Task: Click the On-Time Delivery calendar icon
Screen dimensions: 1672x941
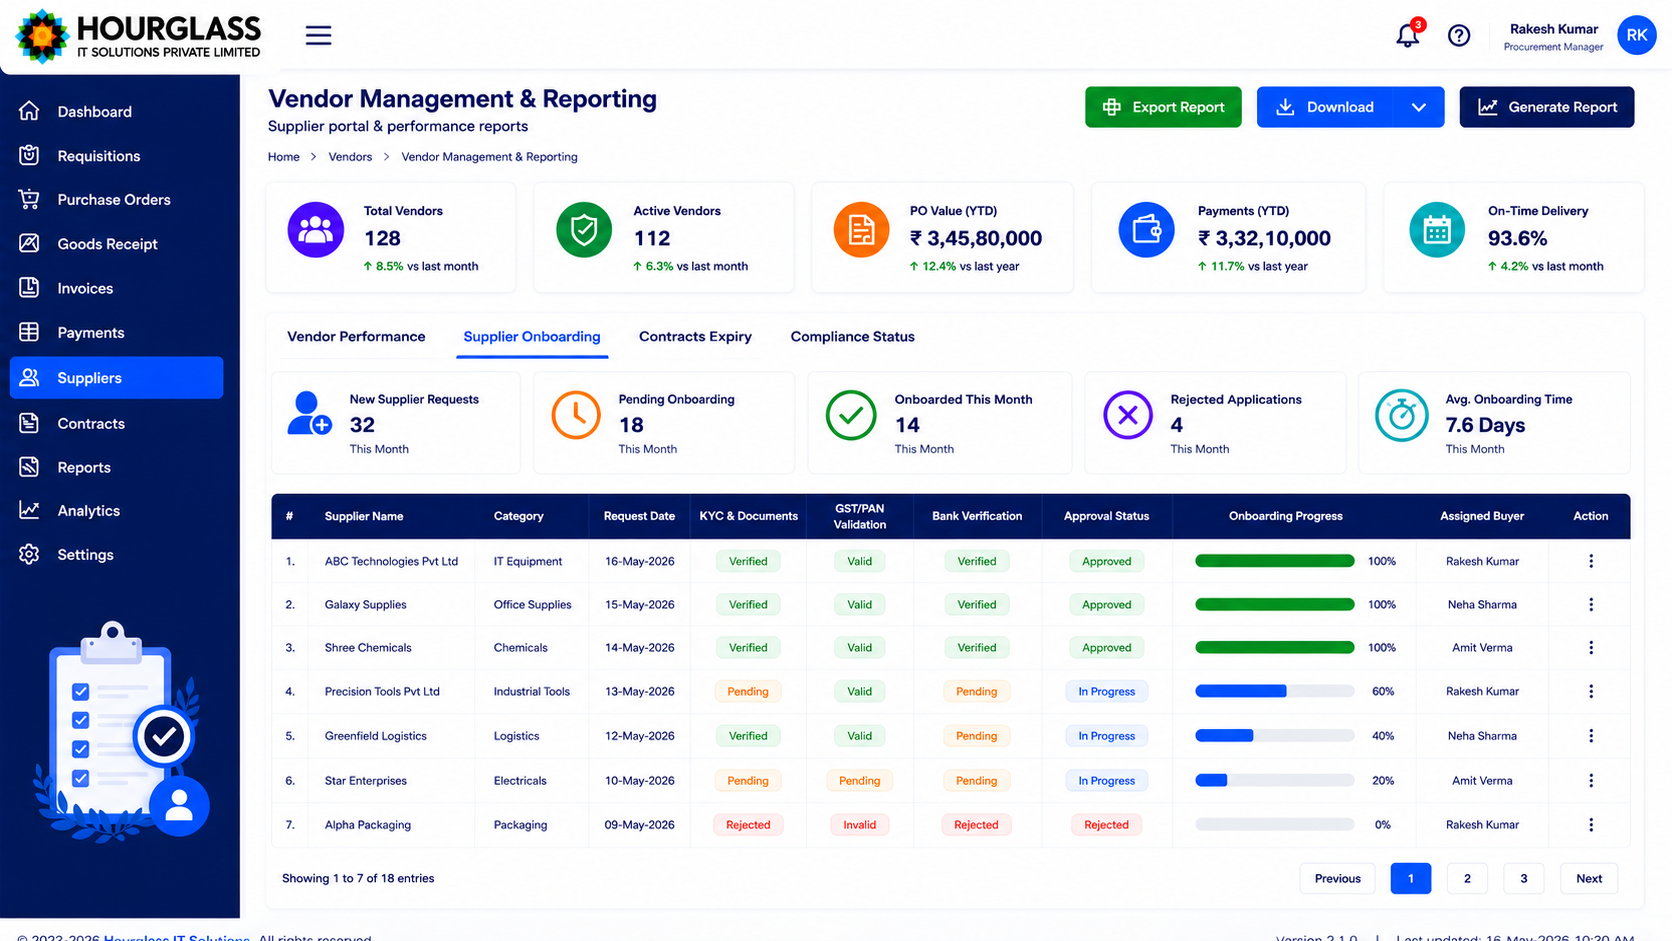Action: [1437, 230]
